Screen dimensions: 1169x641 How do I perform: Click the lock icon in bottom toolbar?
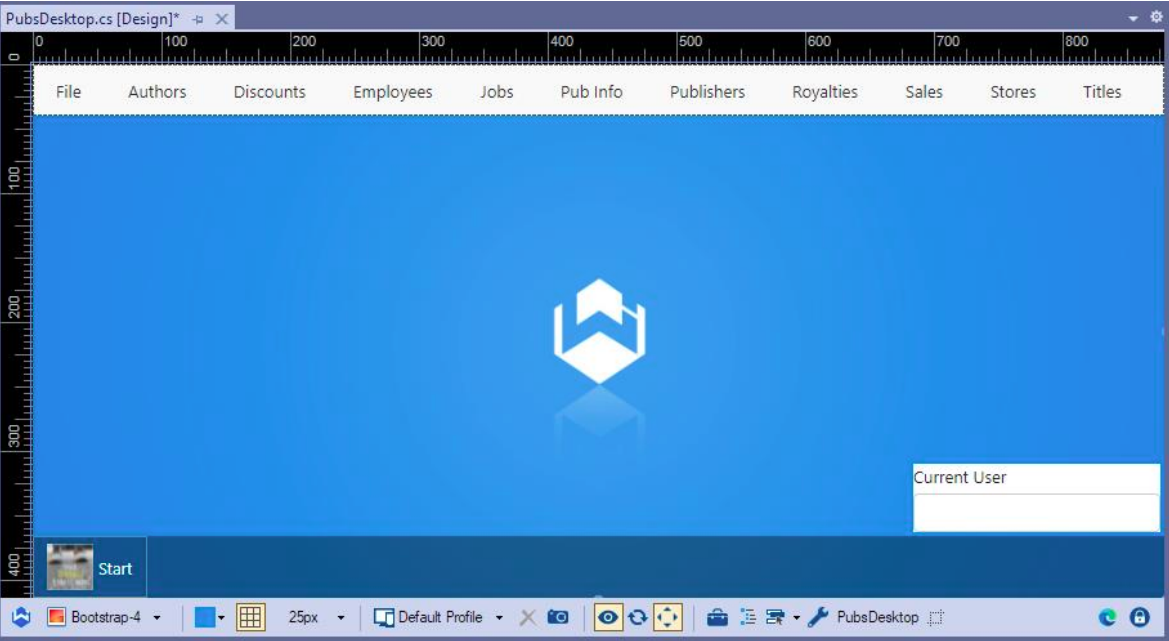click(x=1139, y=617)
